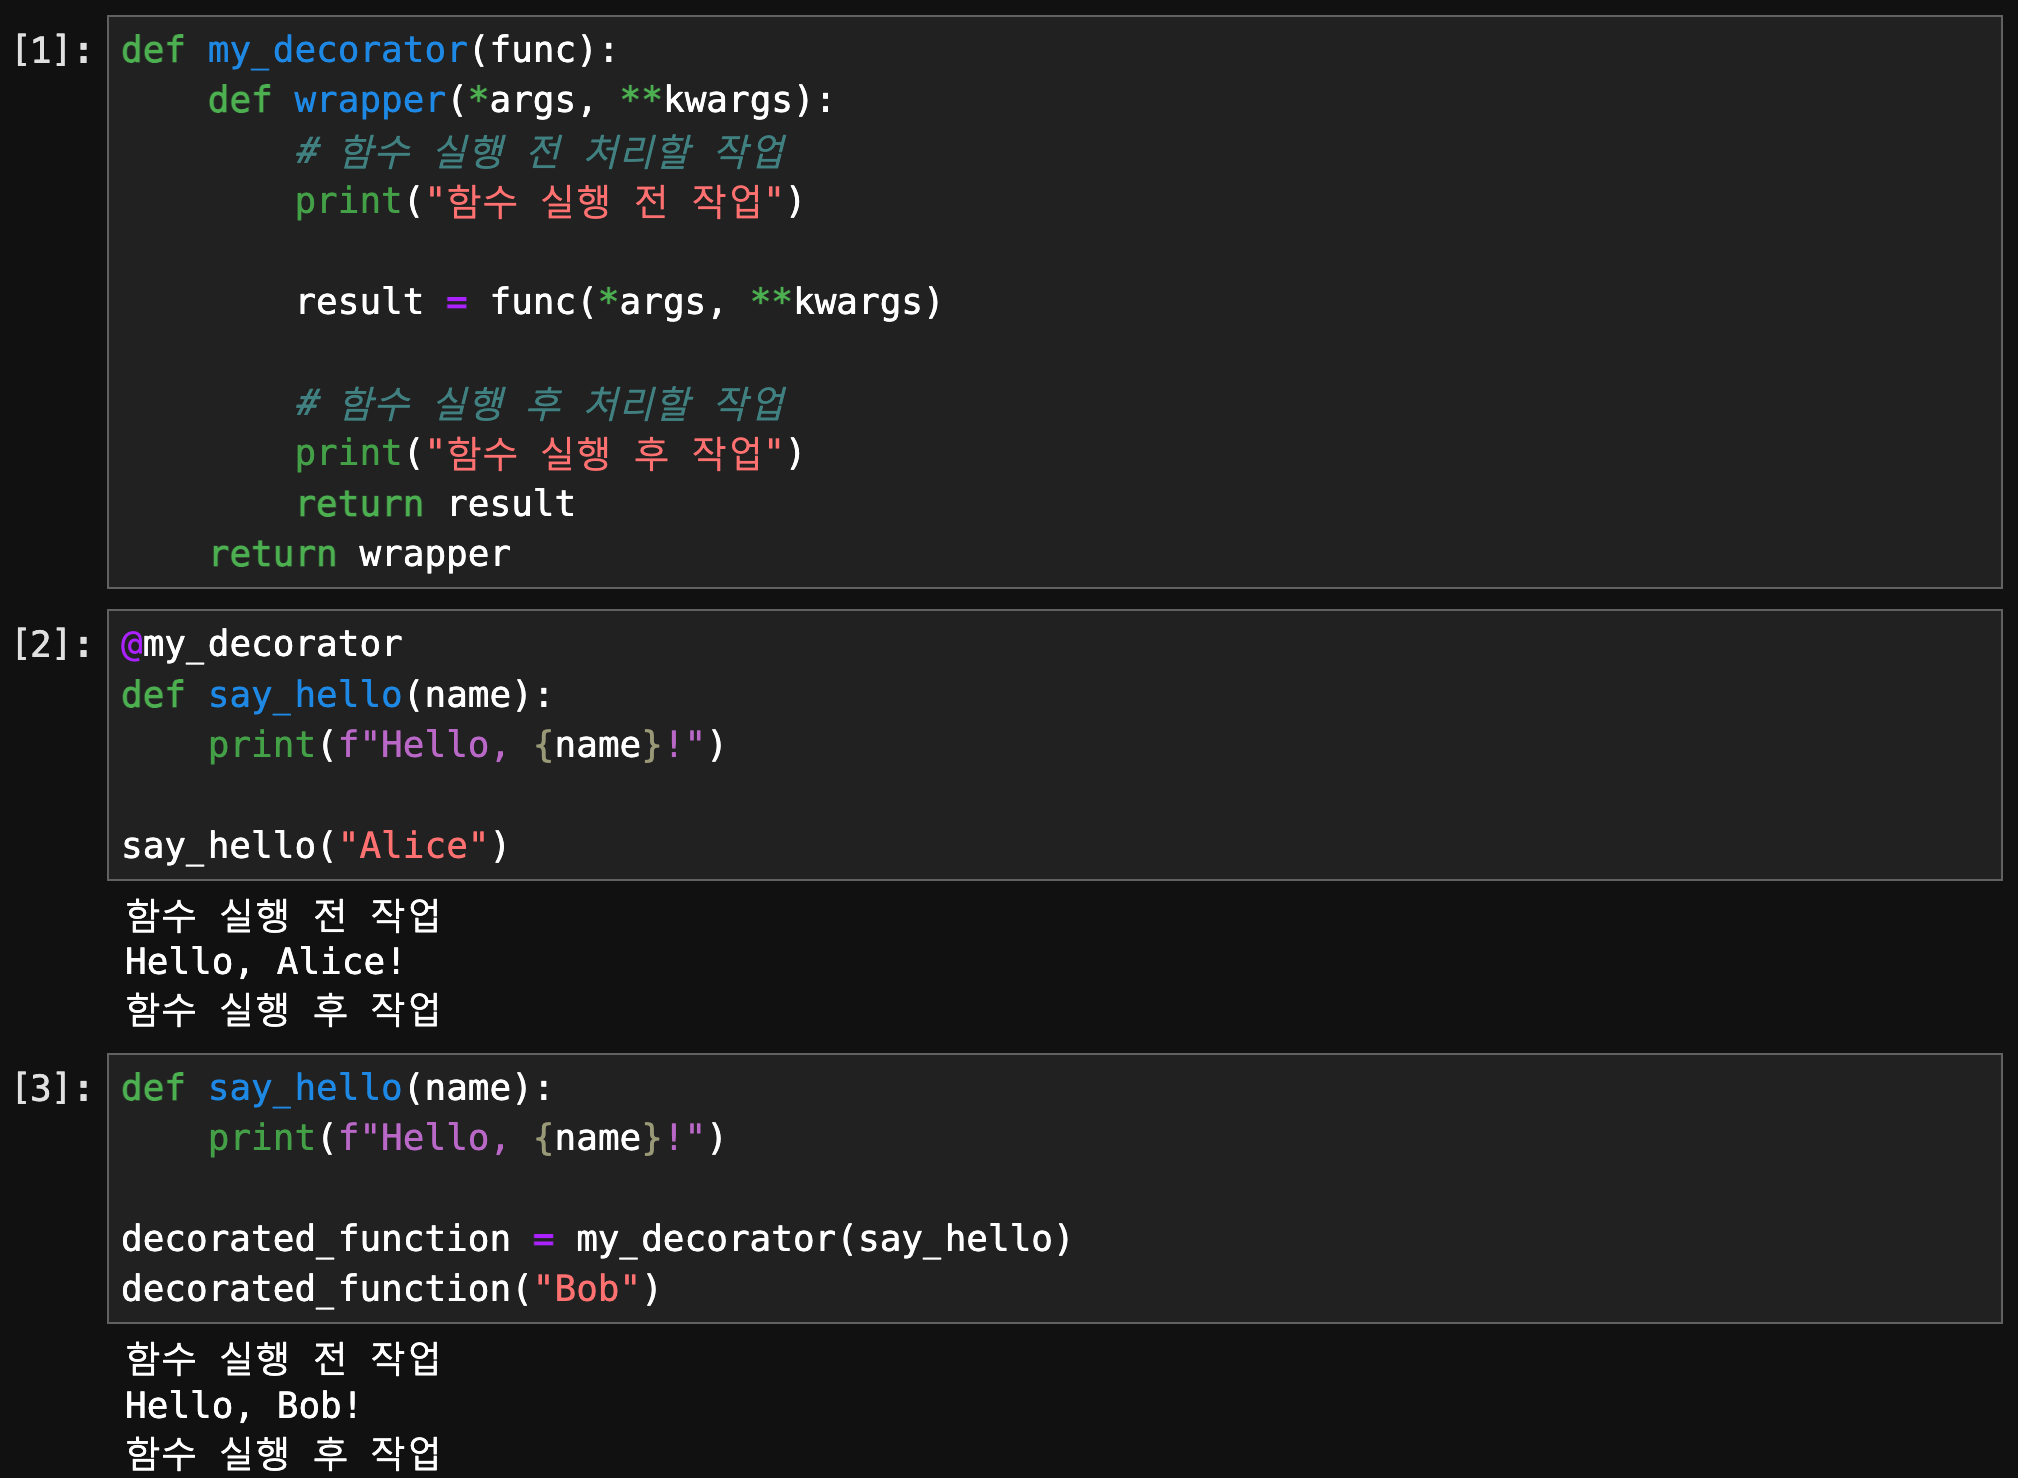Click the second Korean comment line in cell one
2018x1478 pixels.
pos(540,404)
